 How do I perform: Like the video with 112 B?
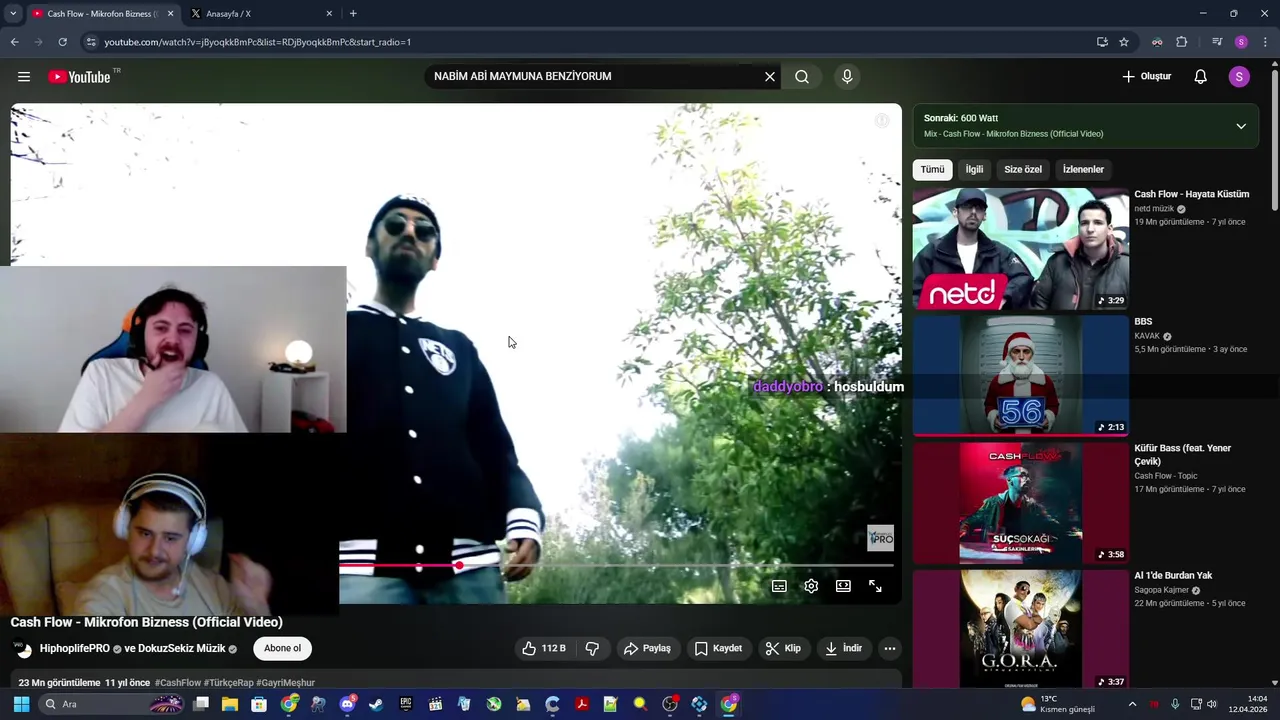click(544, 649)
